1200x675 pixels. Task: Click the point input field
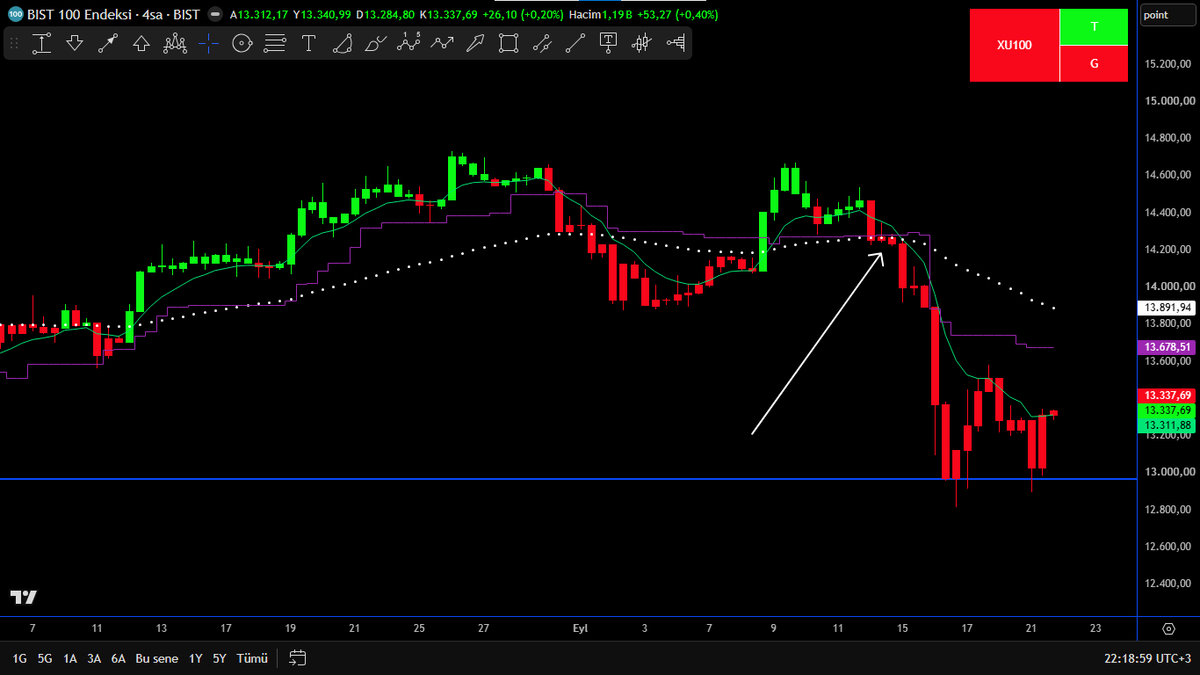click(1166, 15)
